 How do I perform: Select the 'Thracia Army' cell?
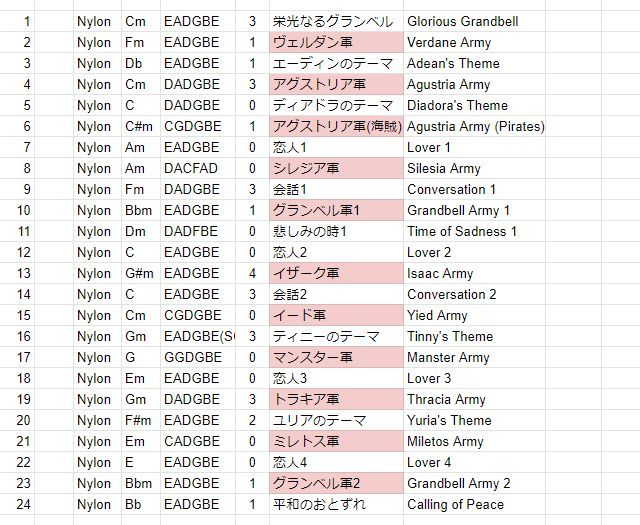tap(447, 399)
